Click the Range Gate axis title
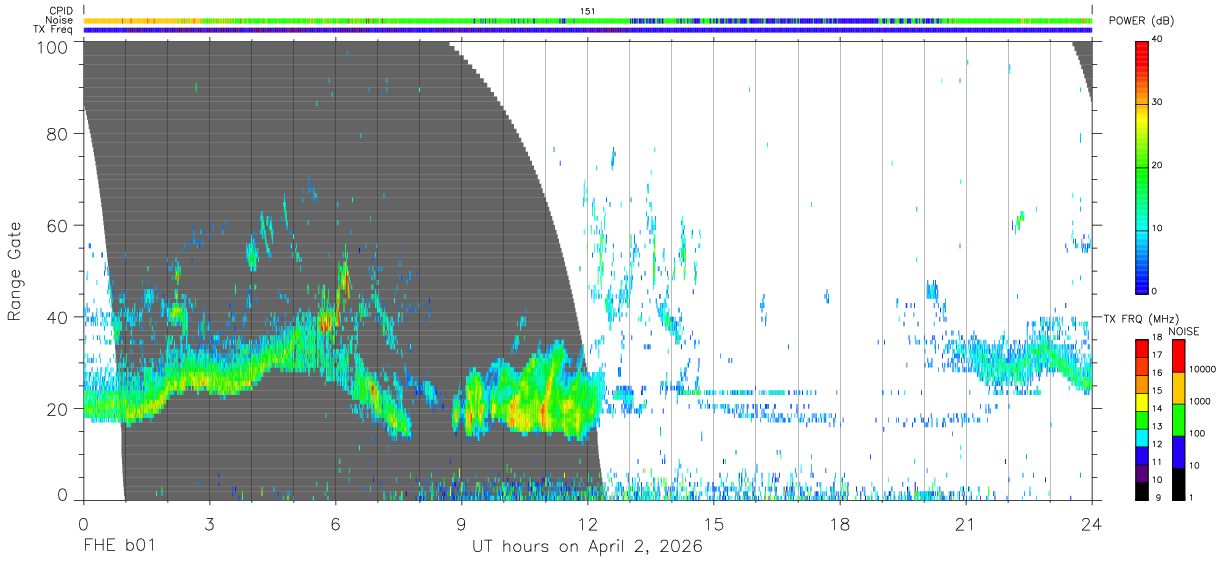The image size is (1228, 567). pyautogui.click(x=15, y=271)
